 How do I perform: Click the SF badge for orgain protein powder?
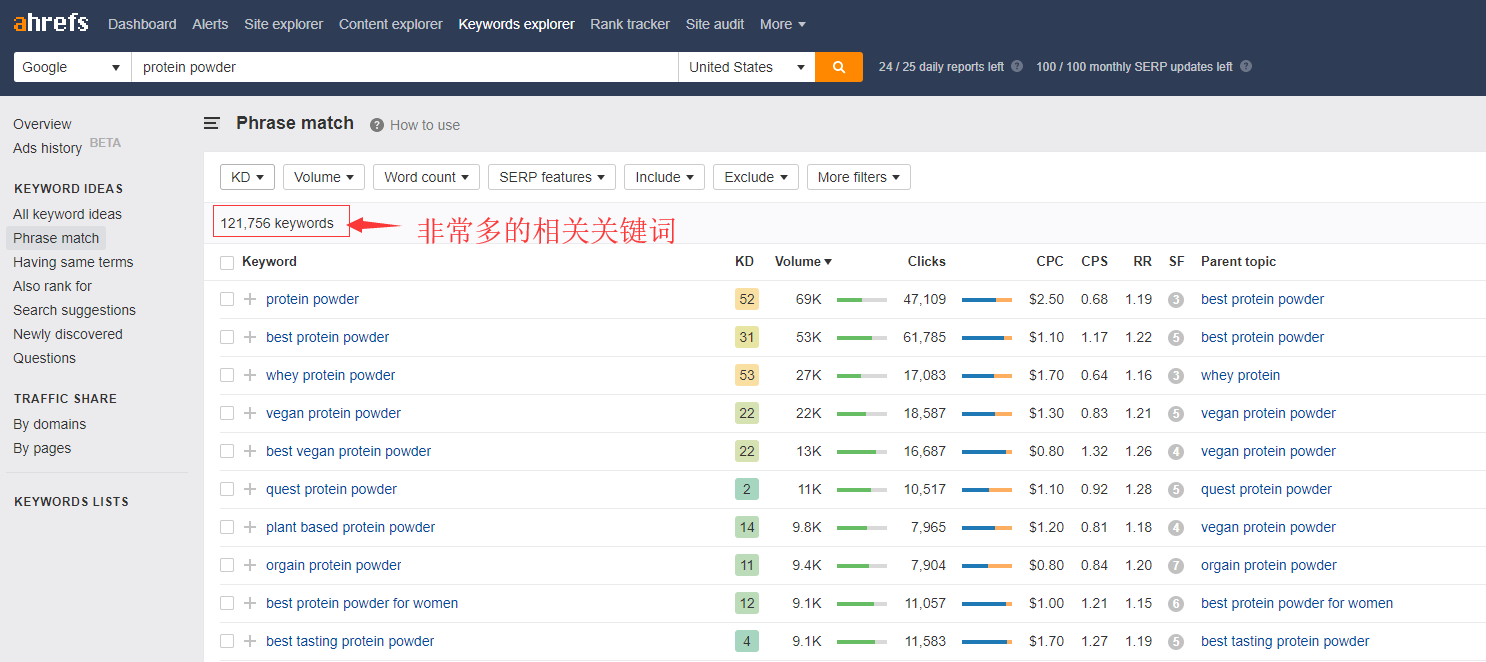coord(1176,566)
